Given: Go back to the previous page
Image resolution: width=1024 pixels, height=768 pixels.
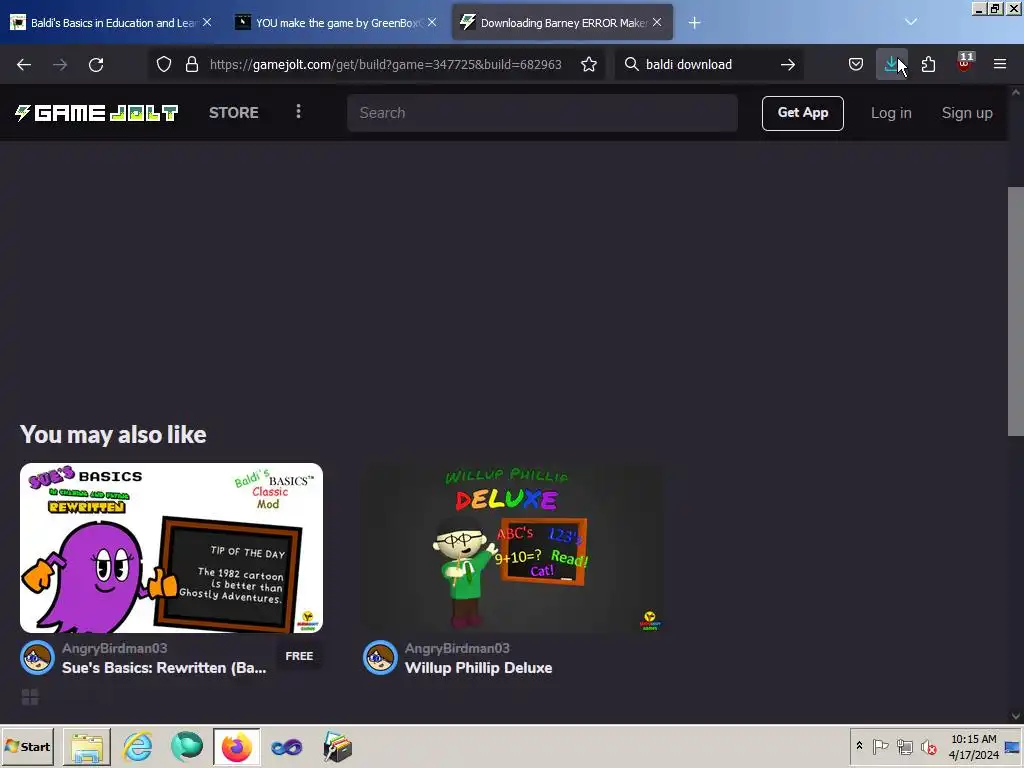Looking at the screenshot, I should point(24,65).
